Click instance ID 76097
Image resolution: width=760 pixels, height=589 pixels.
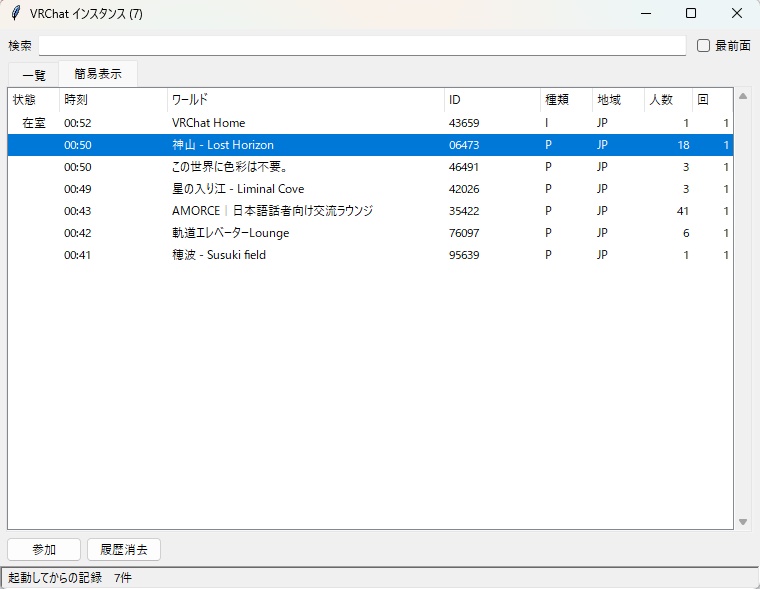point(464,233)
